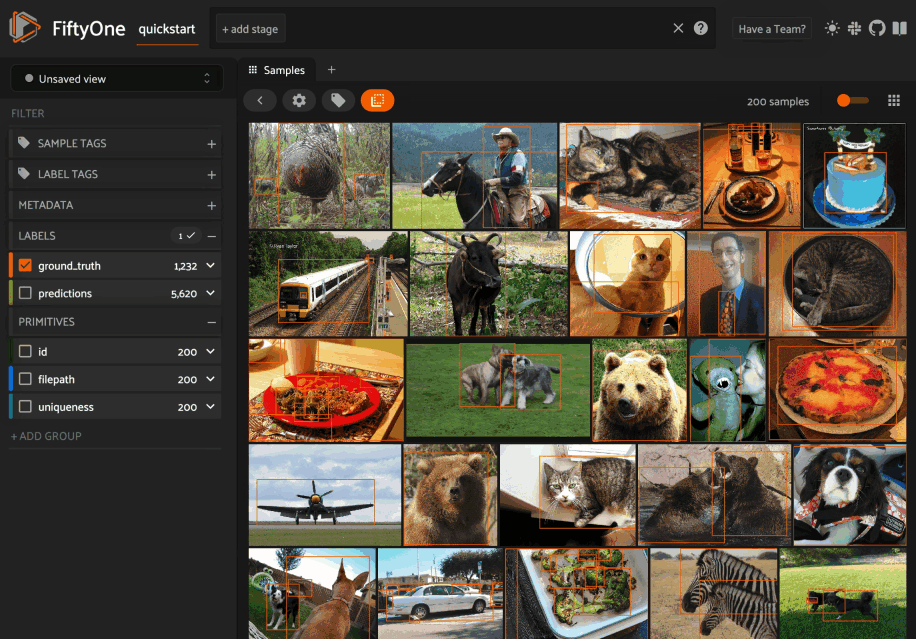Open the man in suit thumbnail
This screenshot has width=916, height=639.
pyautogui.click(x=726, y=283)
